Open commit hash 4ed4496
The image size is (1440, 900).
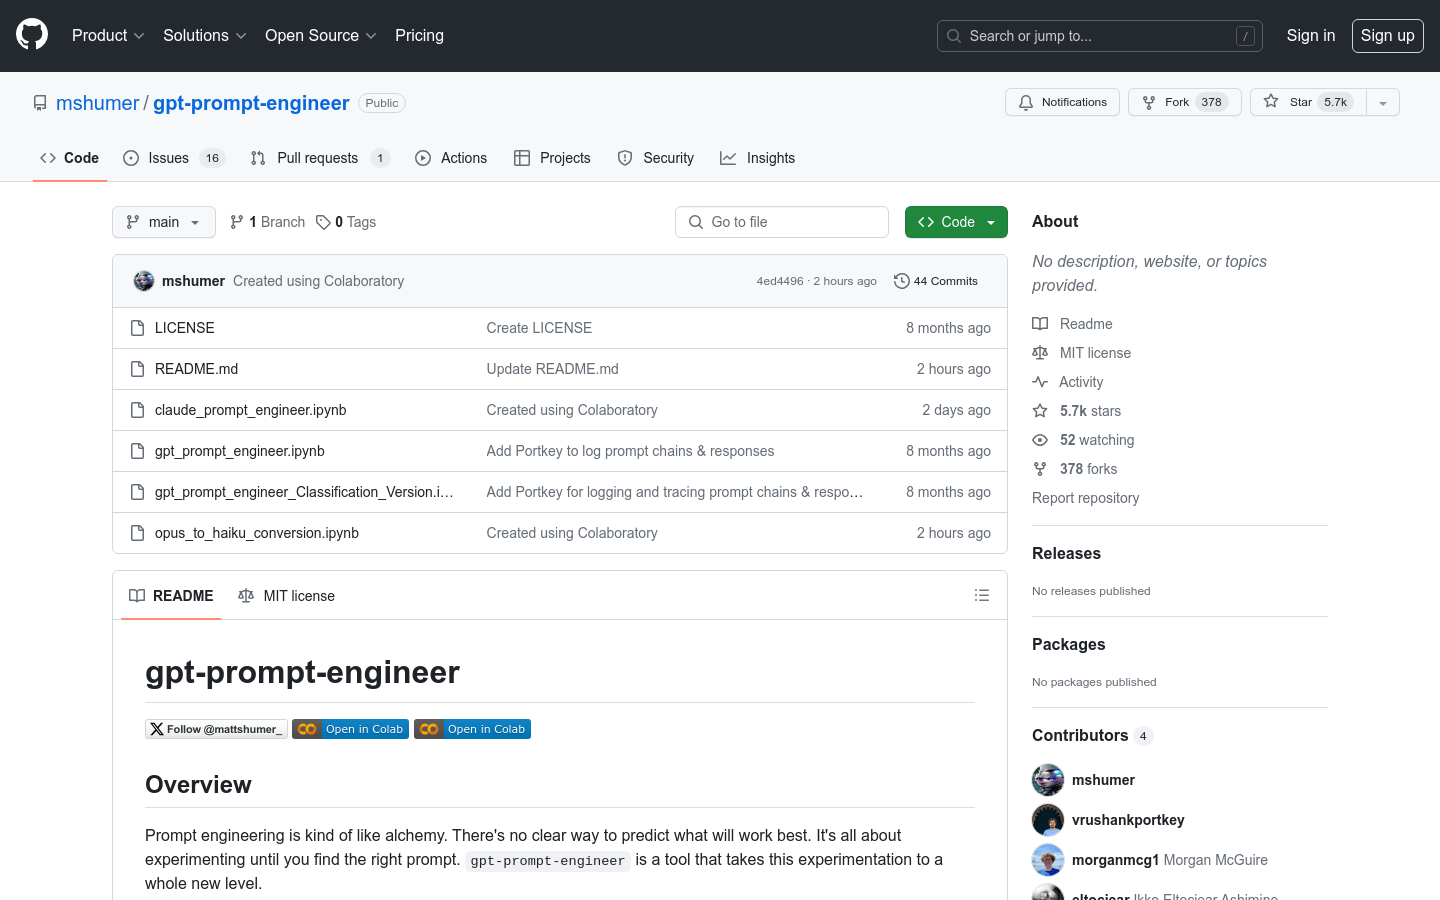(x=780, y=281)
